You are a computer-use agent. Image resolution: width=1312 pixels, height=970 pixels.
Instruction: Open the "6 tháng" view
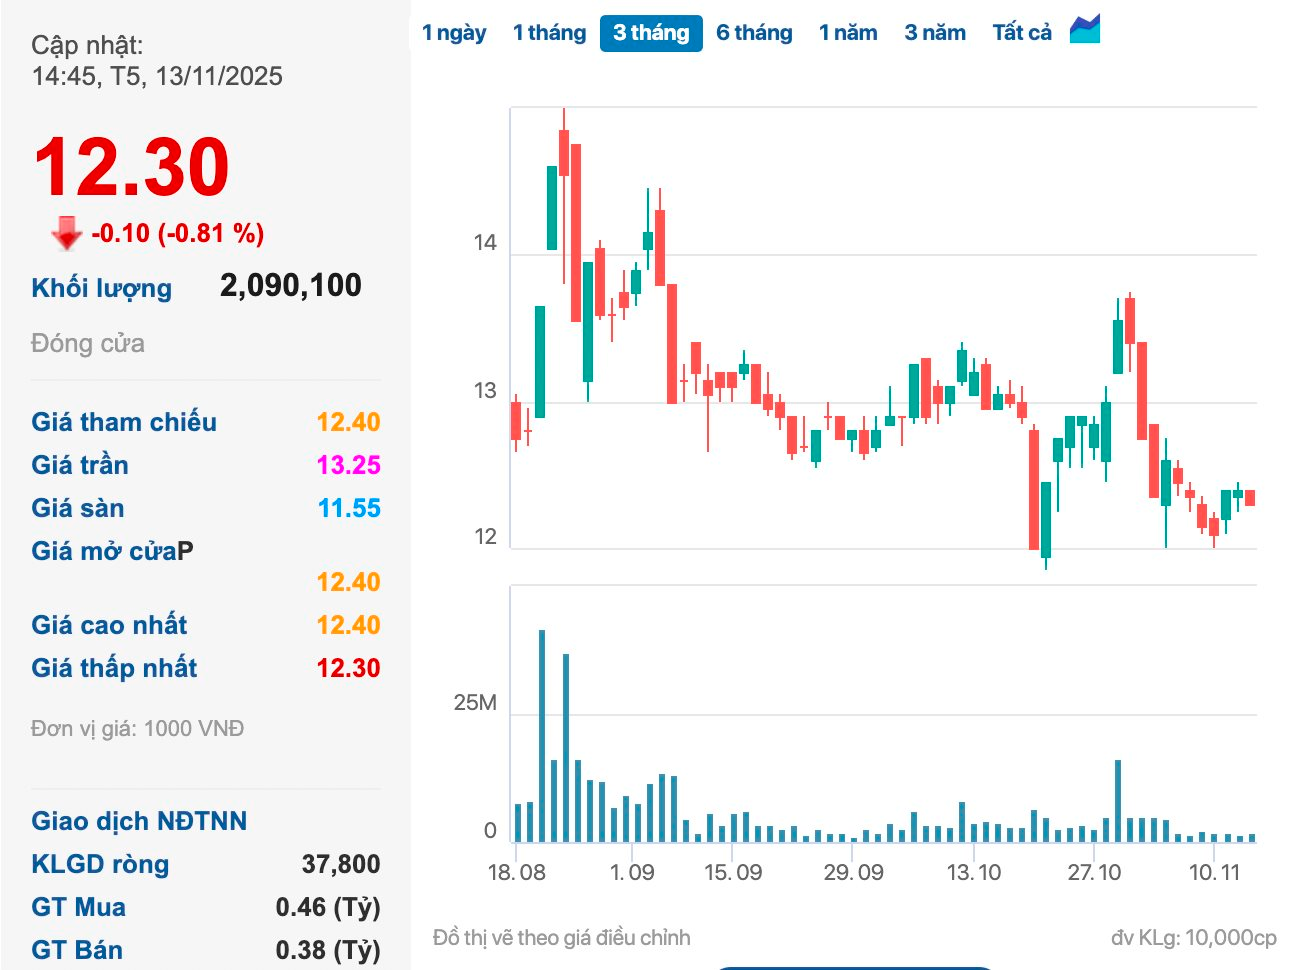click(755, 32)
